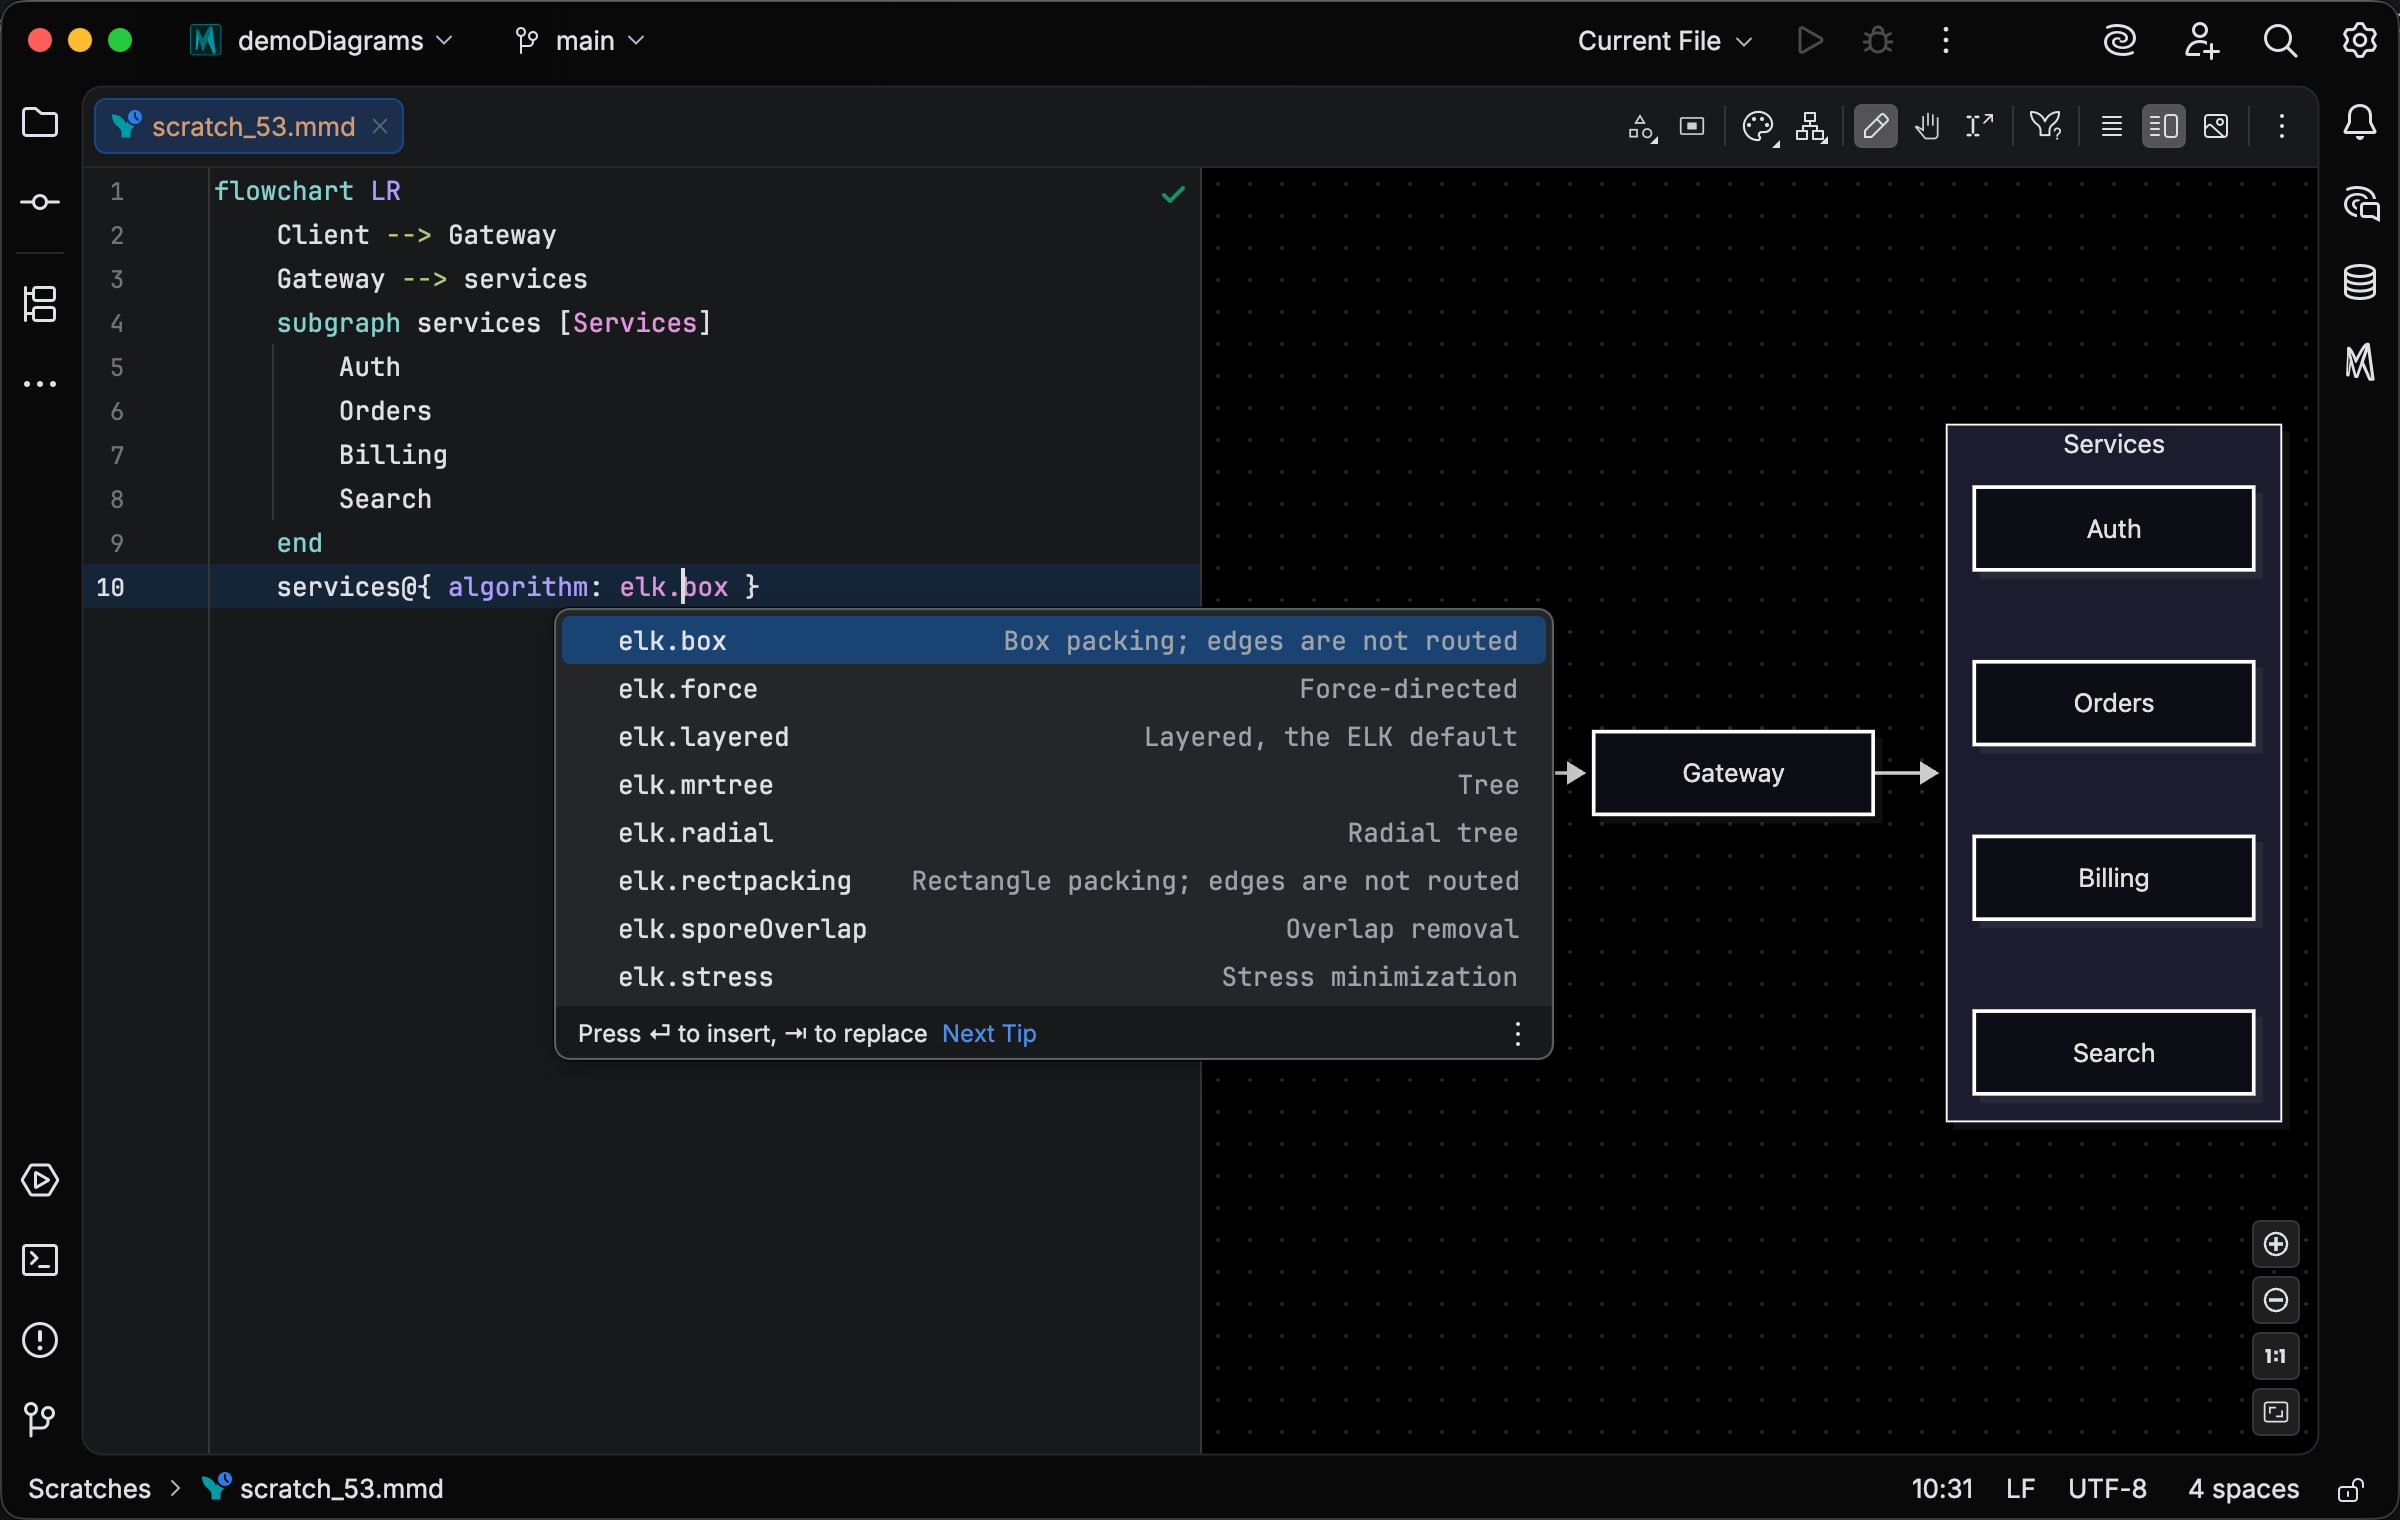Open the theme palette icon
The image size is (2400, 1520).
pyautogui.click(x=1759, y=127)
